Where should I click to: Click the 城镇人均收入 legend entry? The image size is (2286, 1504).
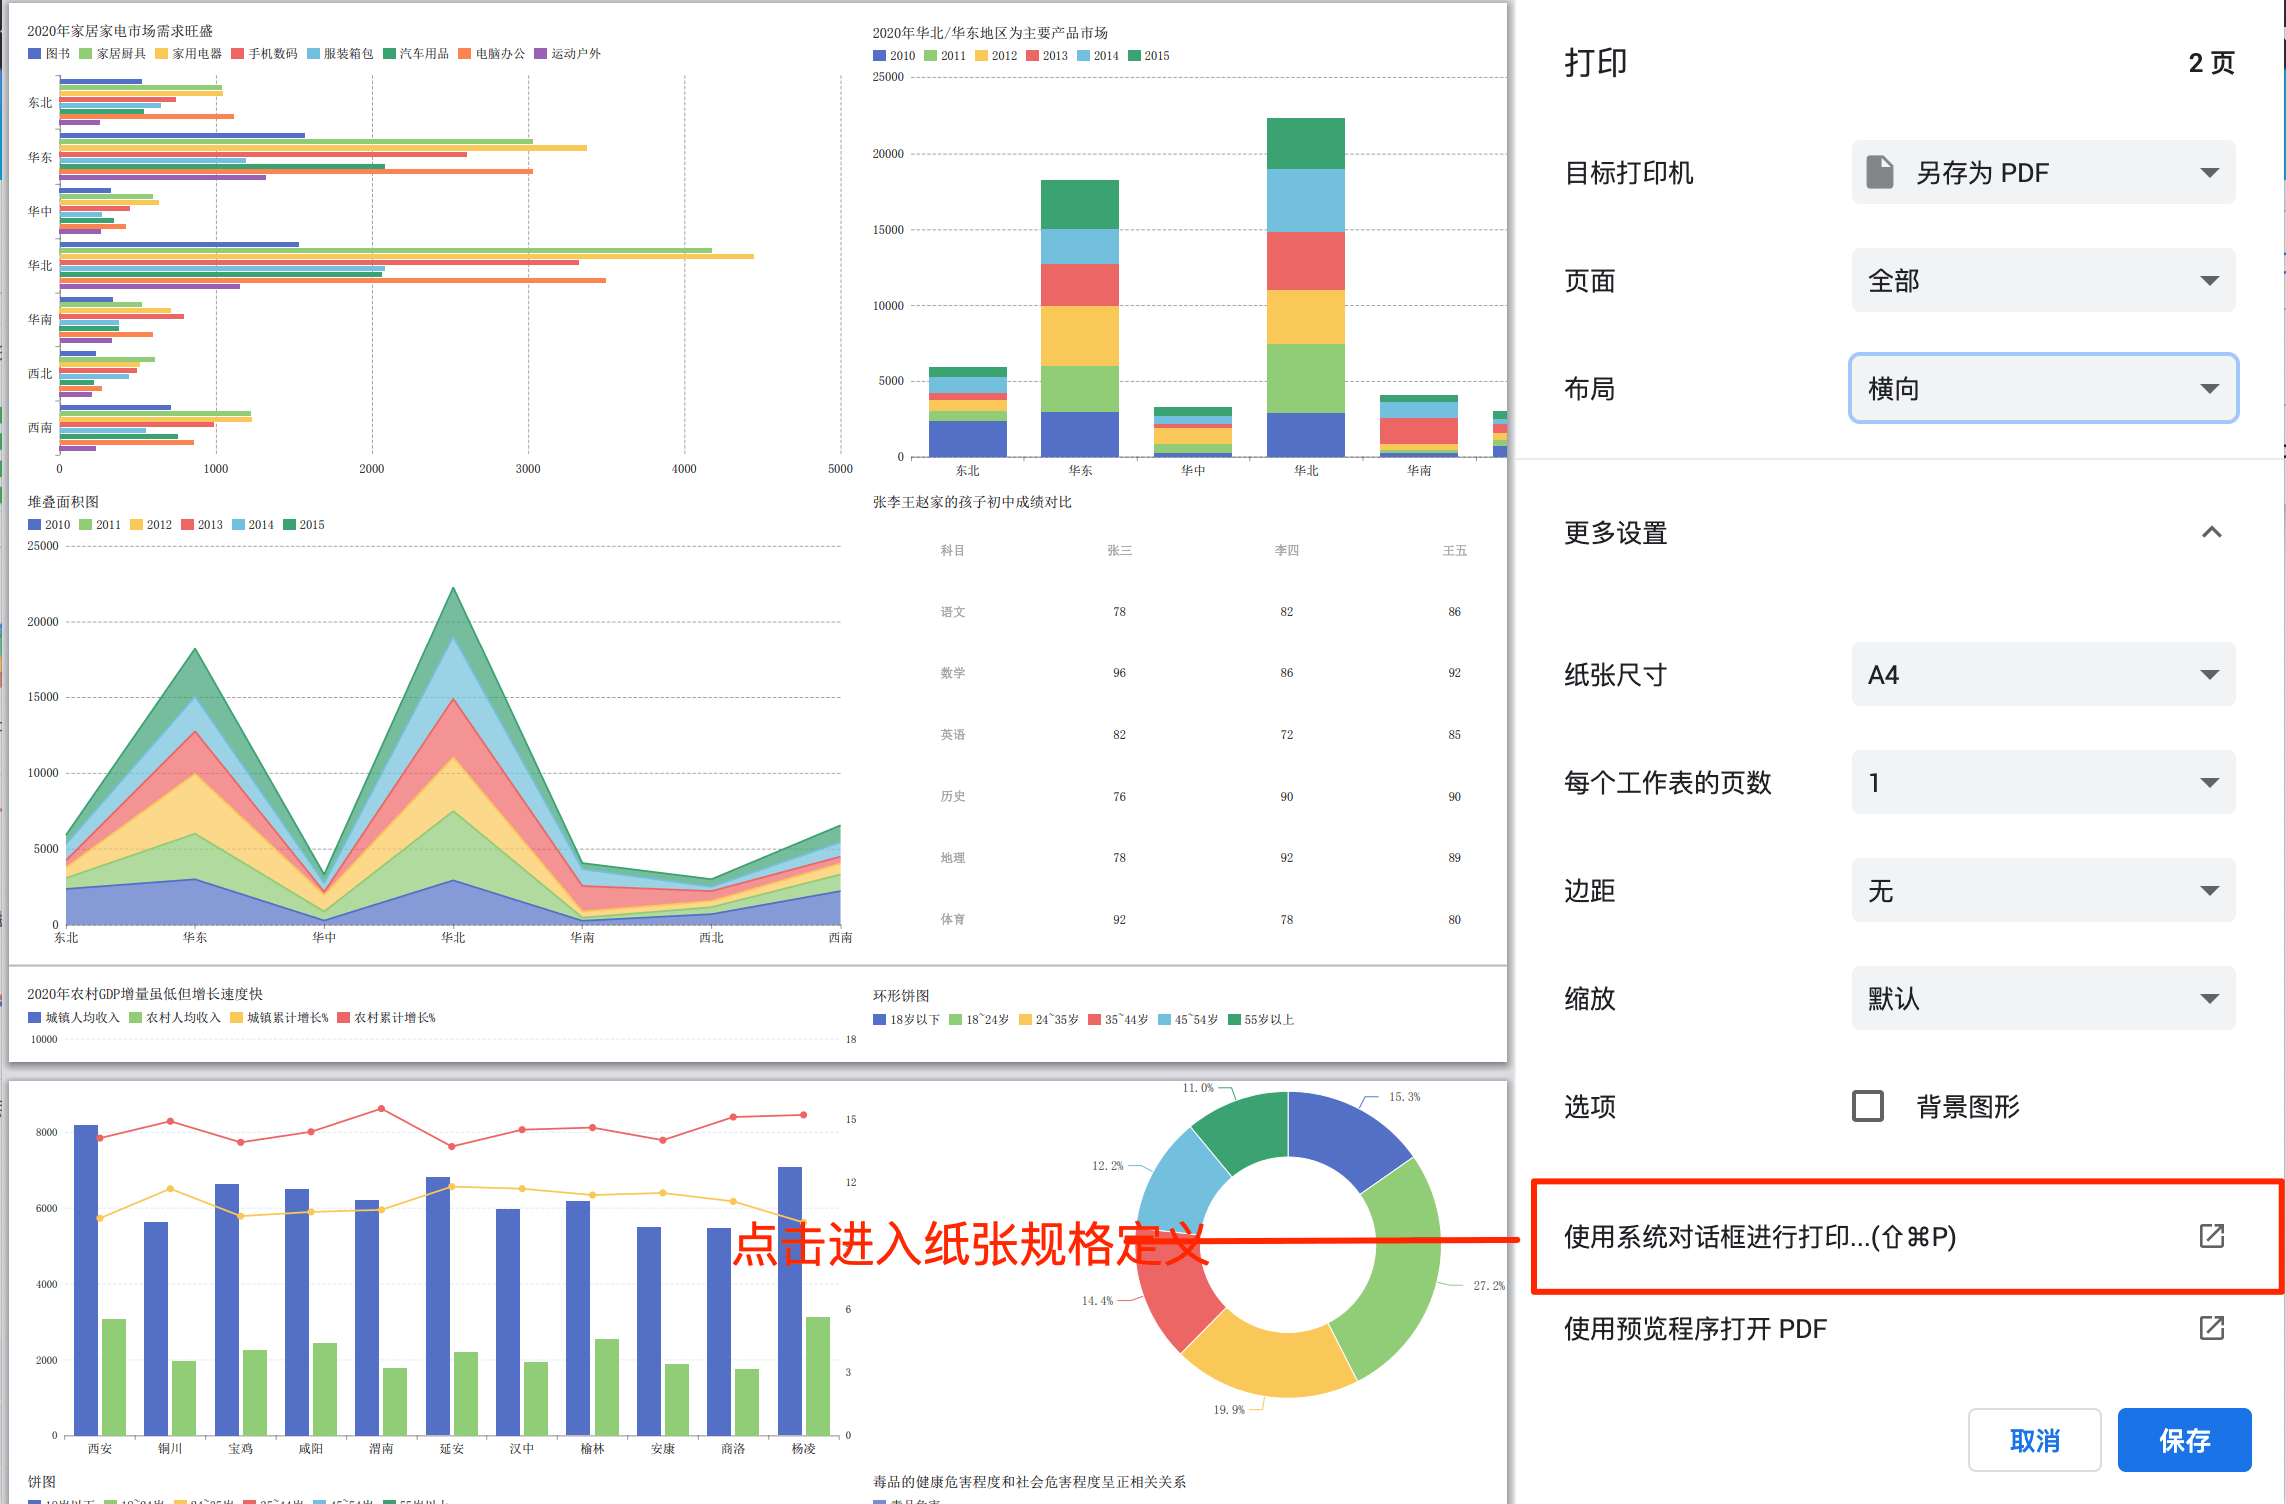coord(74,1018)
